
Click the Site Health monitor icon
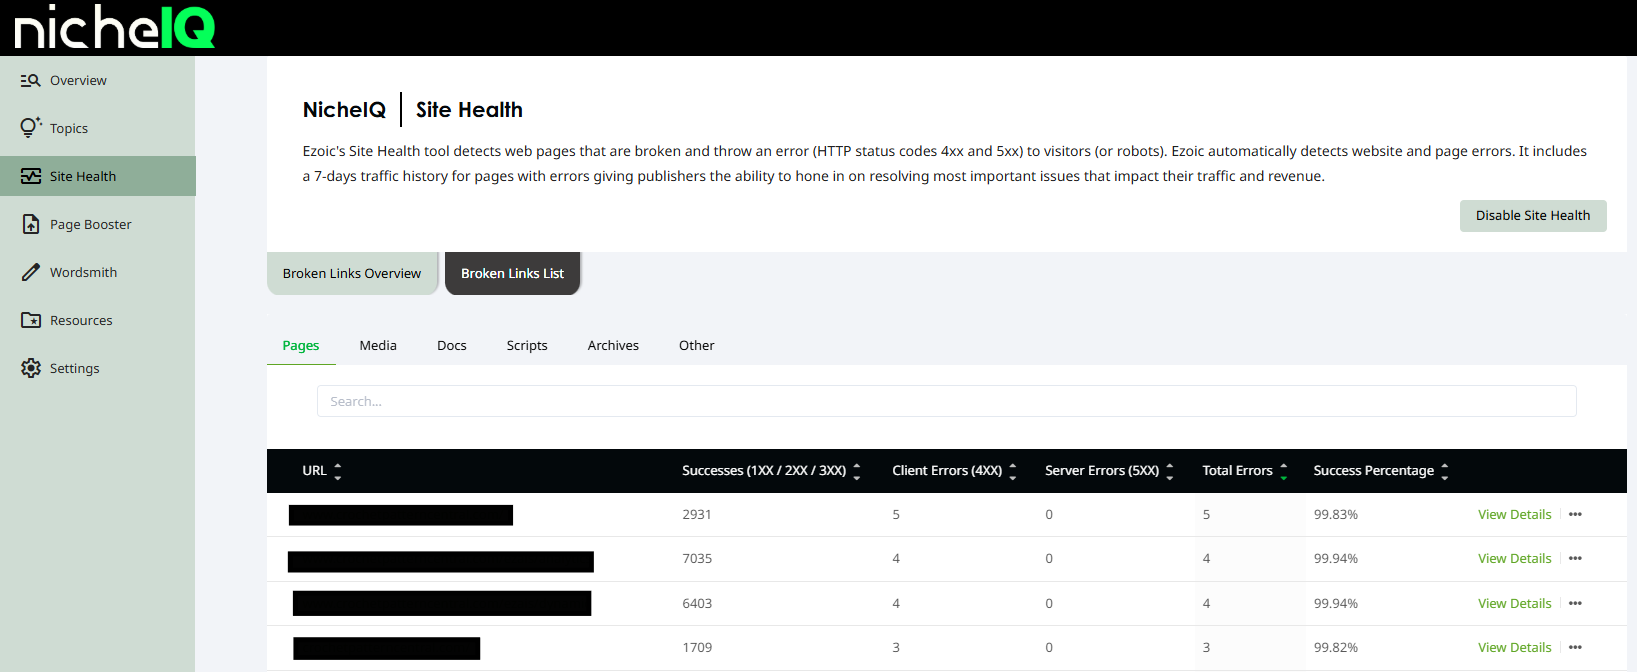tap(31, 176)
